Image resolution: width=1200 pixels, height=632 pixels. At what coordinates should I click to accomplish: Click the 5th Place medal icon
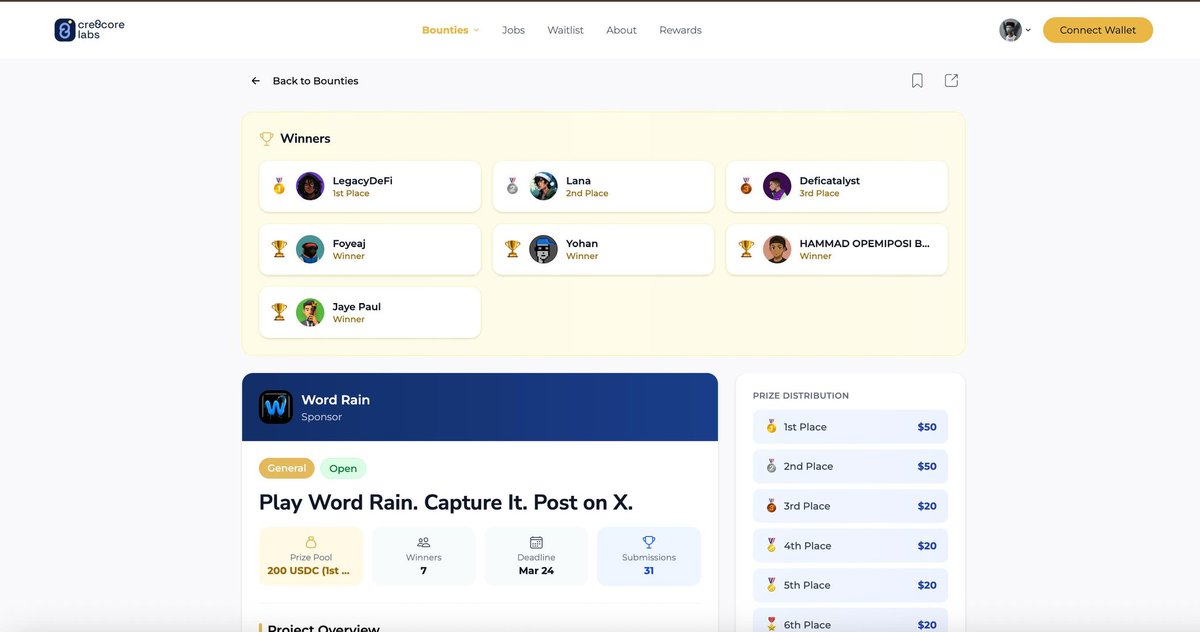click(x=771, y=585)
